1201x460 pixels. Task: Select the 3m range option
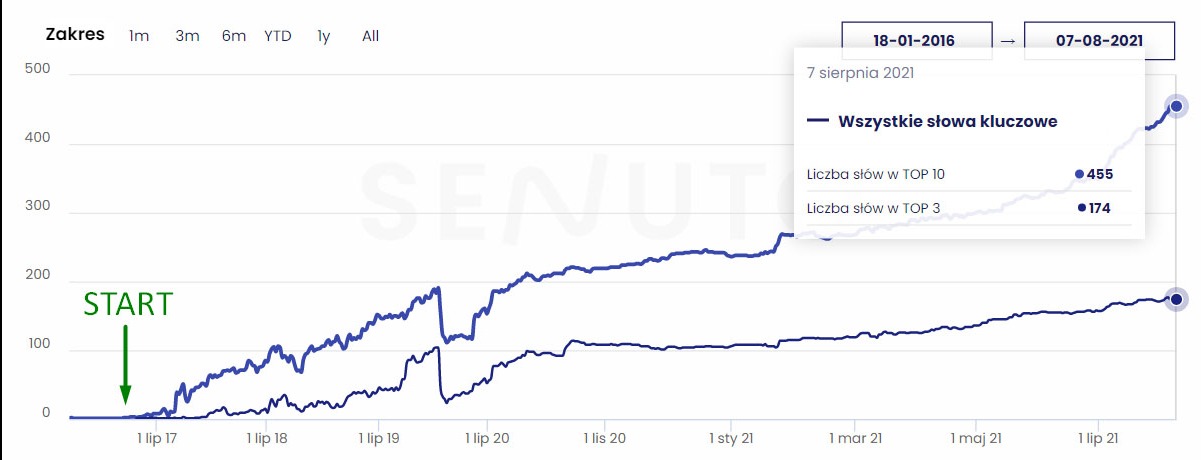coord(187,36)
